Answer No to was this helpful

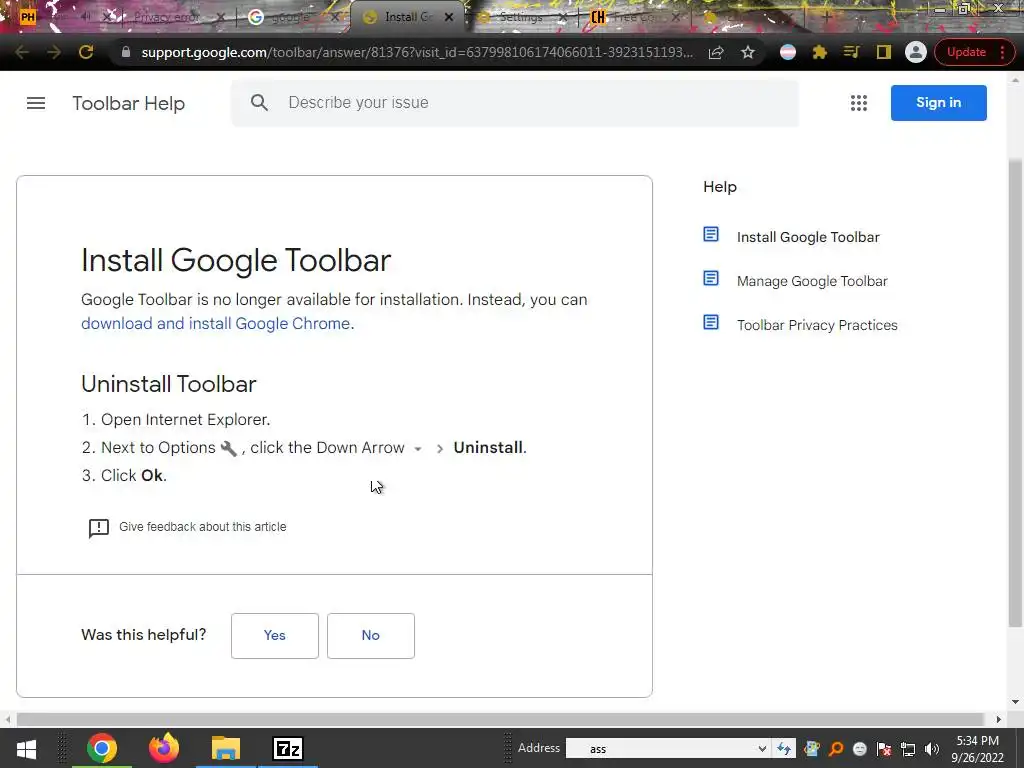coord(370,635)
